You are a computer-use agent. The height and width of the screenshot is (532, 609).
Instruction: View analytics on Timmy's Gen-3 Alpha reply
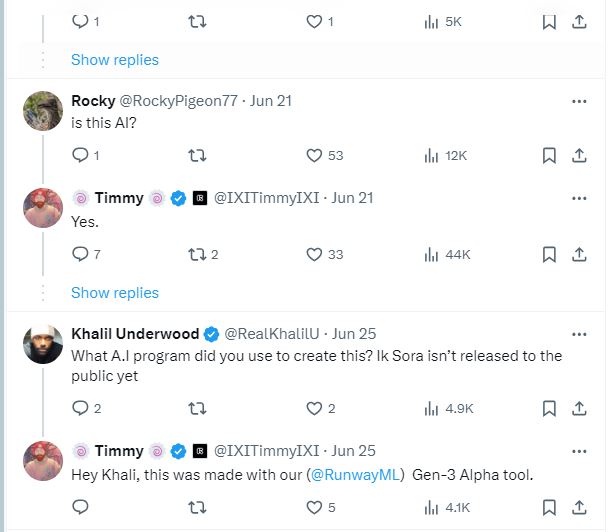[432, 507]
